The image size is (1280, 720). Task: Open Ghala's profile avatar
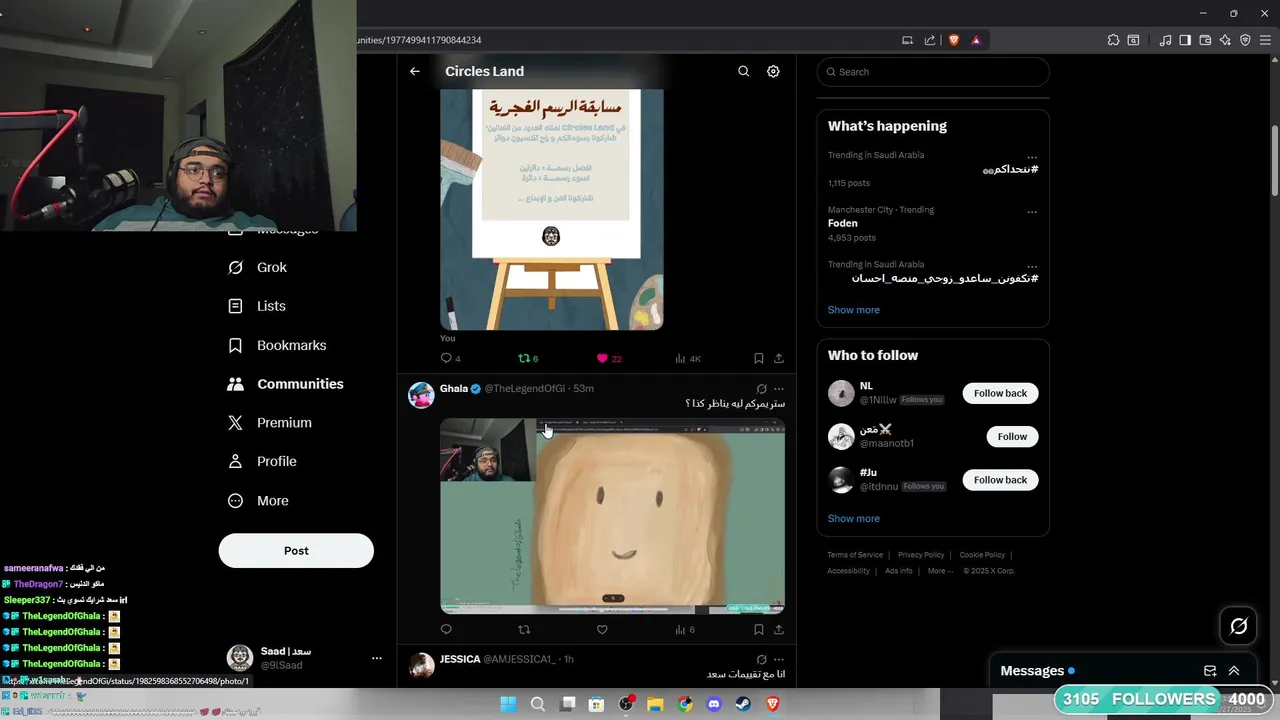point(421,395)
